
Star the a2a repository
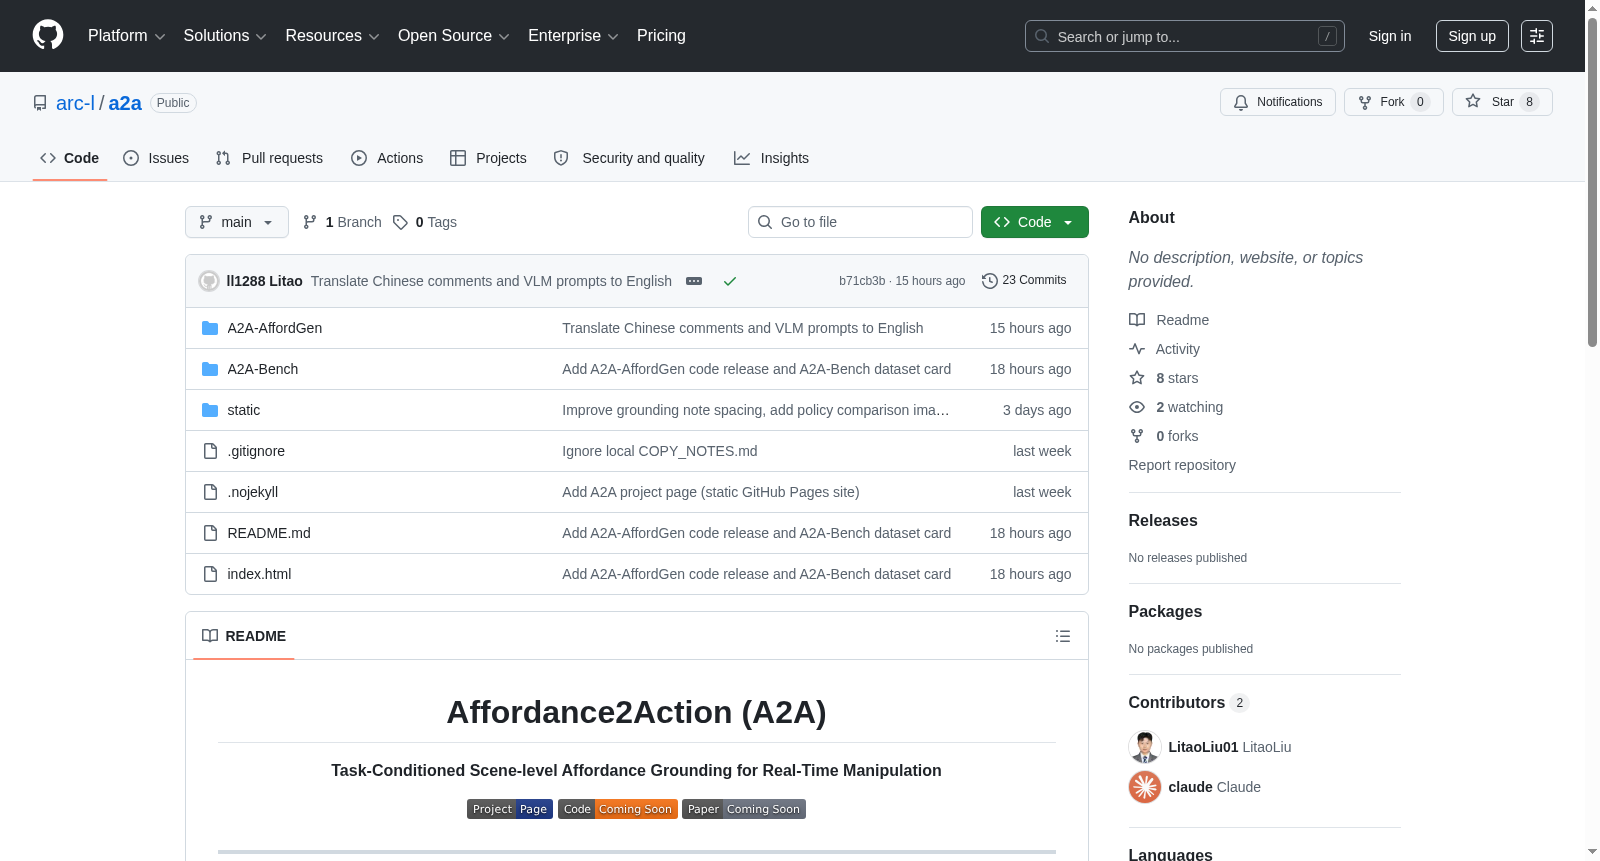click(1502, 102)
